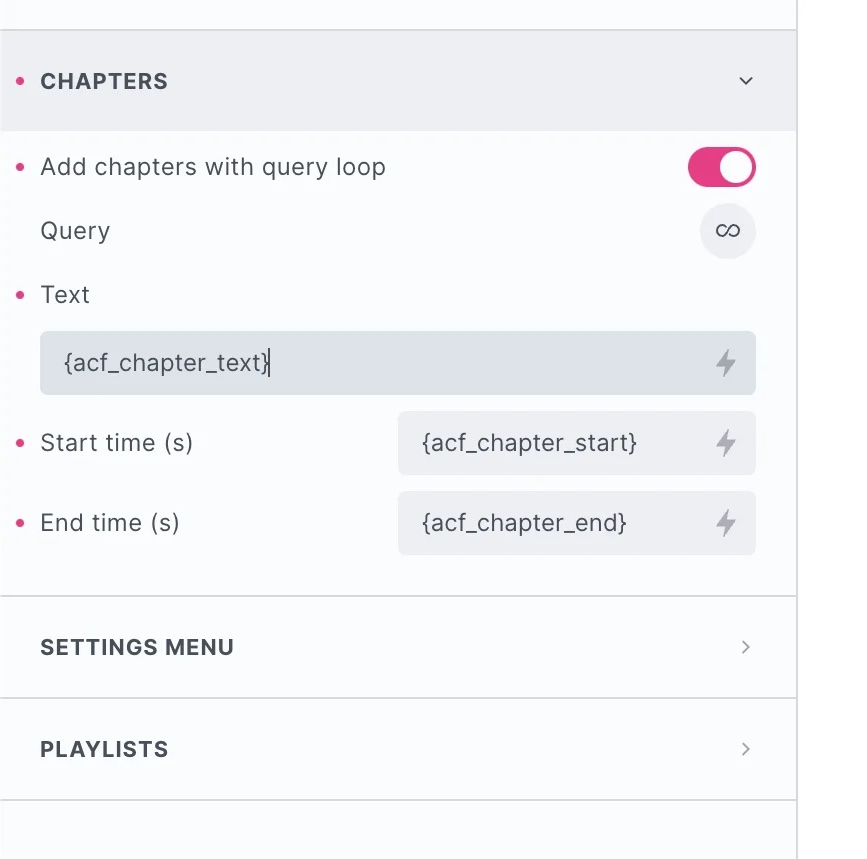Screen dimensions: 867x859
Task: Click the 'Start time (s)' label
Action: pos(116,443)
